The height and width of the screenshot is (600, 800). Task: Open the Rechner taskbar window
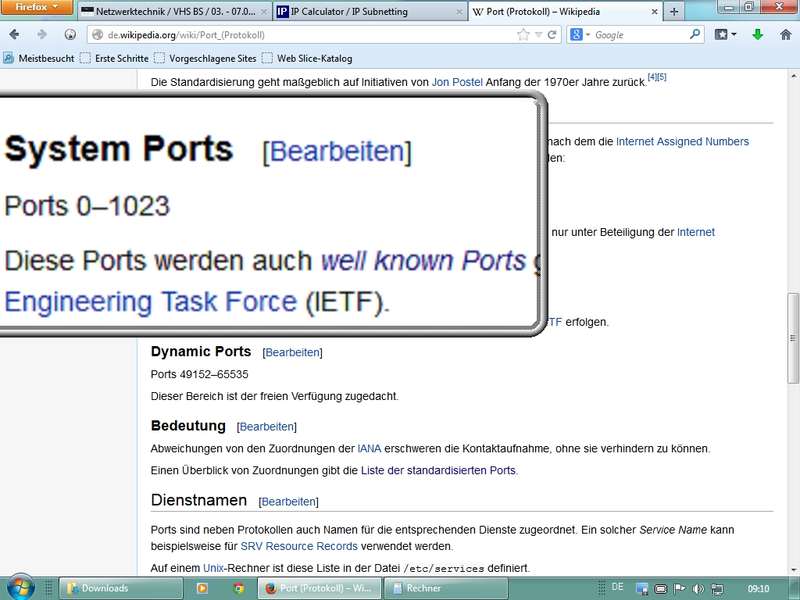pyautogui.click(x=445, y=588)
